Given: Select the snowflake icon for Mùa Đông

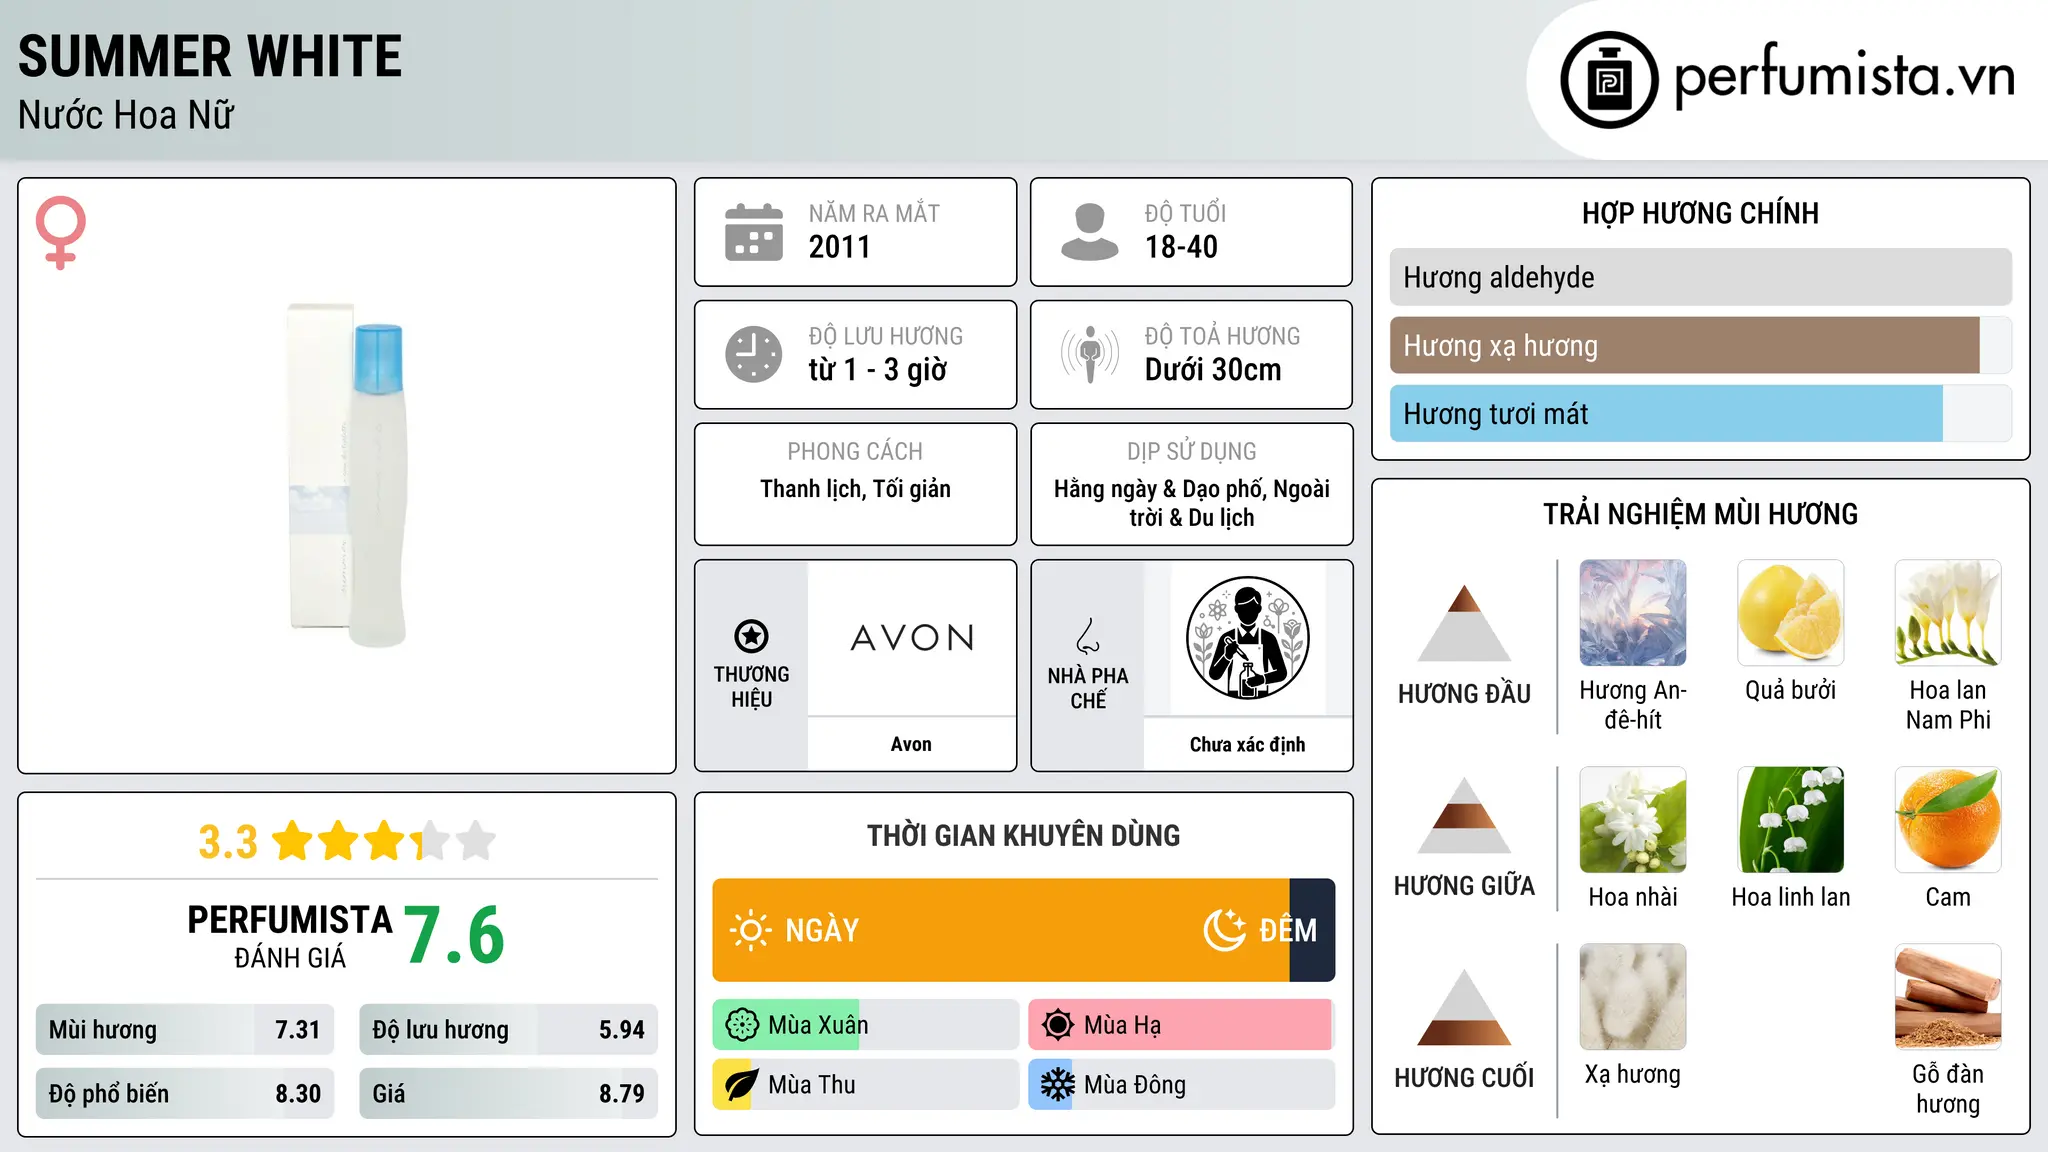Looking at the screenshot, I should pos(1057,1085).
